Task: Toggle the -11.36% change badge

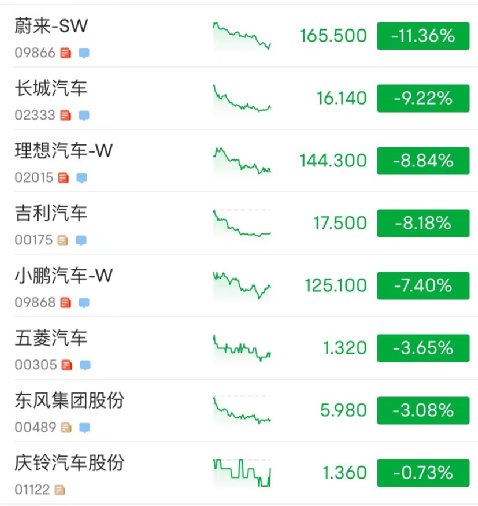Action: click(423, 36)
